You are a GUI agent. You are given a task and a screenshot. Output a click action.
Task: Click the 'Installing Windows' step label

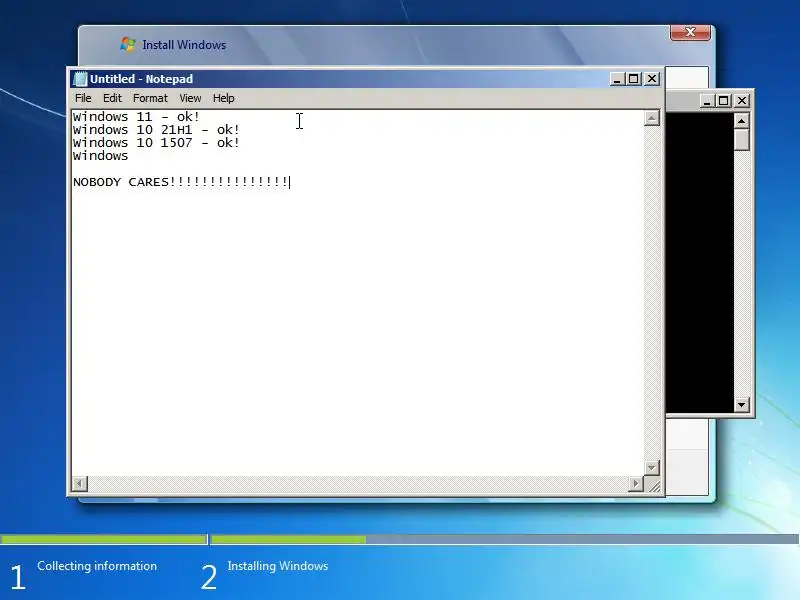[278, 566]
